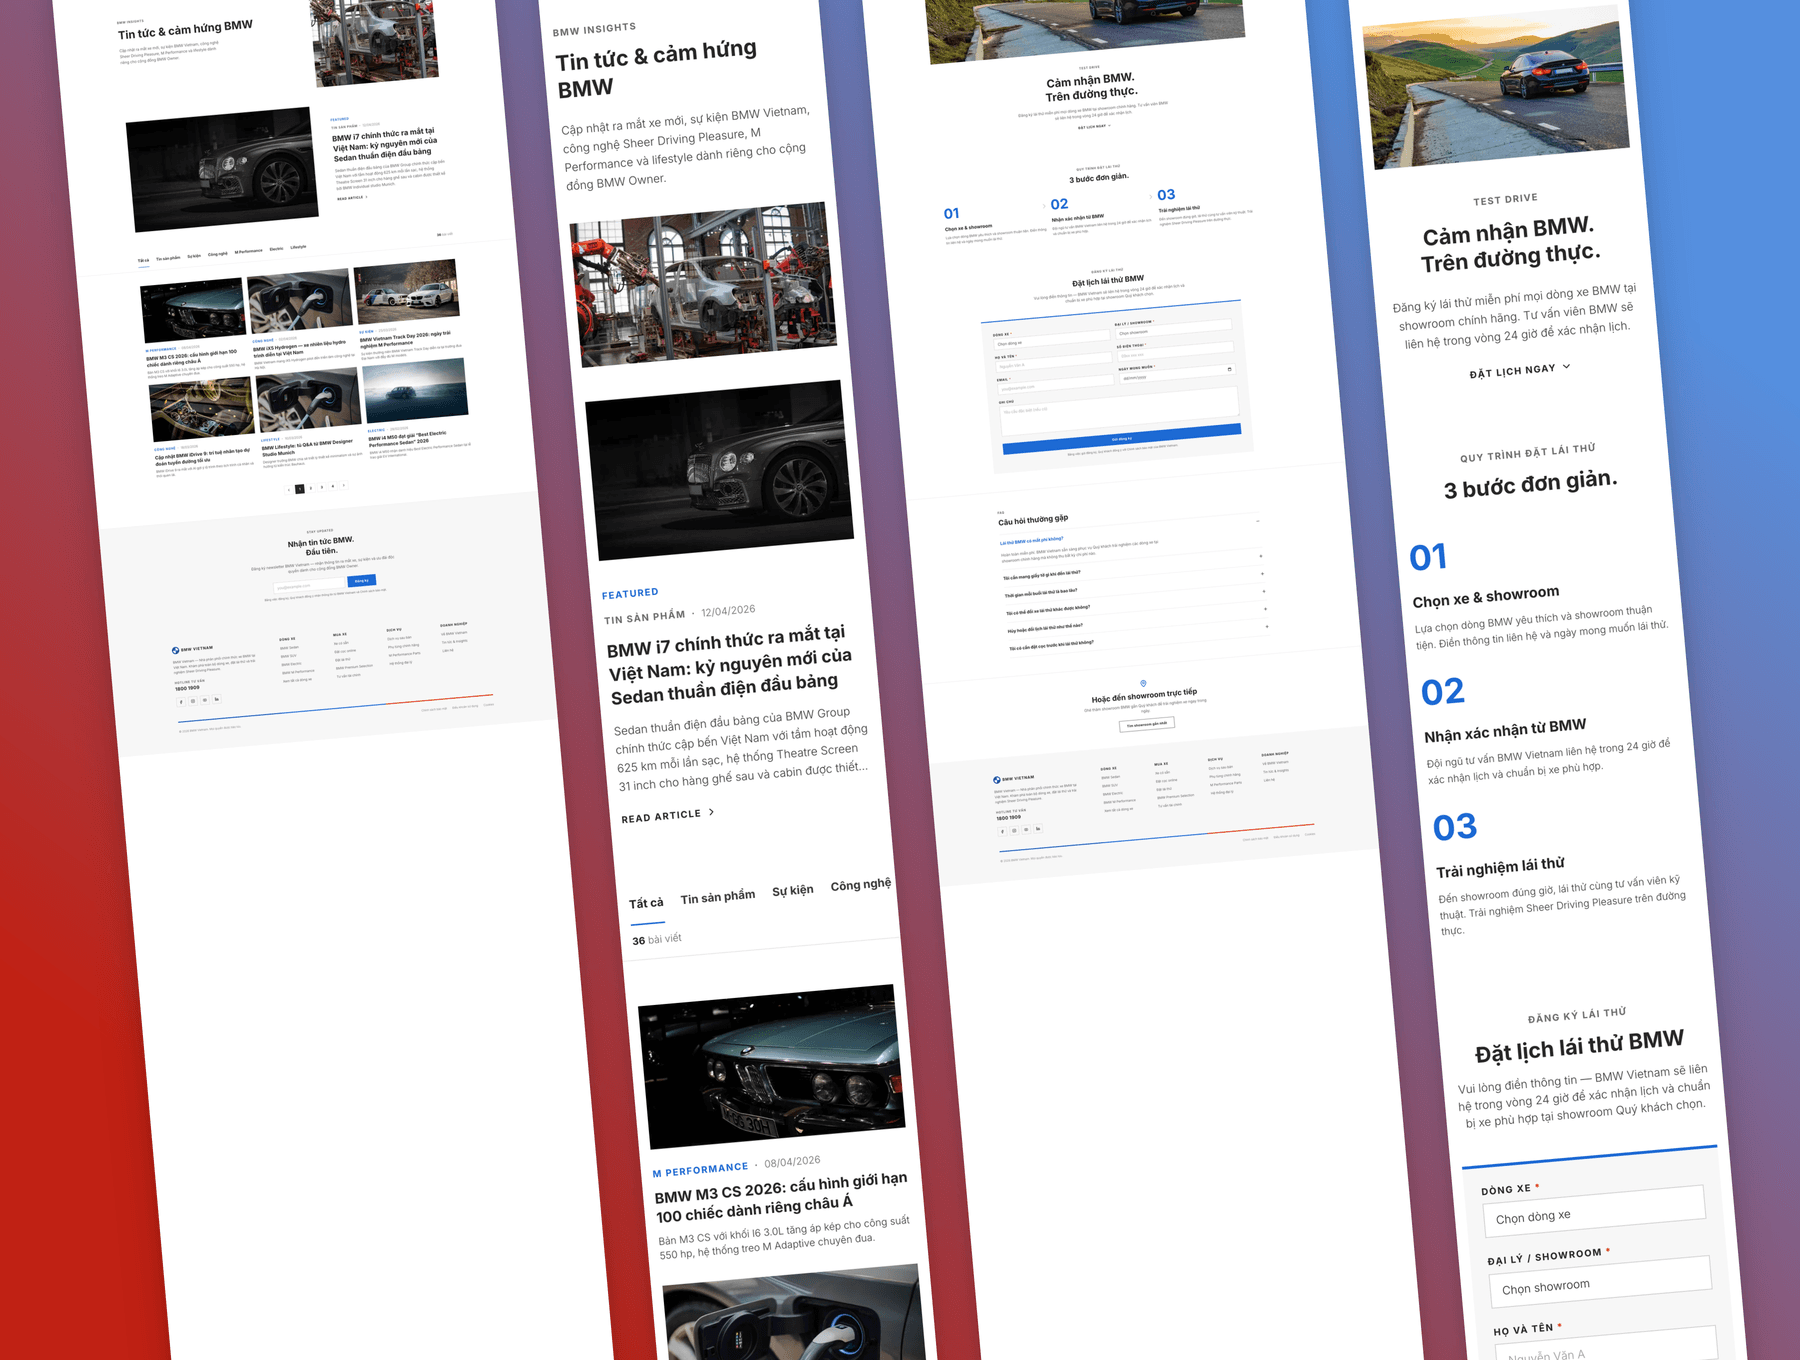The height and width of the screenshot is (1360, 1800).
Task: Open M3 CS 2026 article thumbnail, mobile news
Action: click(x=771, y=1066)
